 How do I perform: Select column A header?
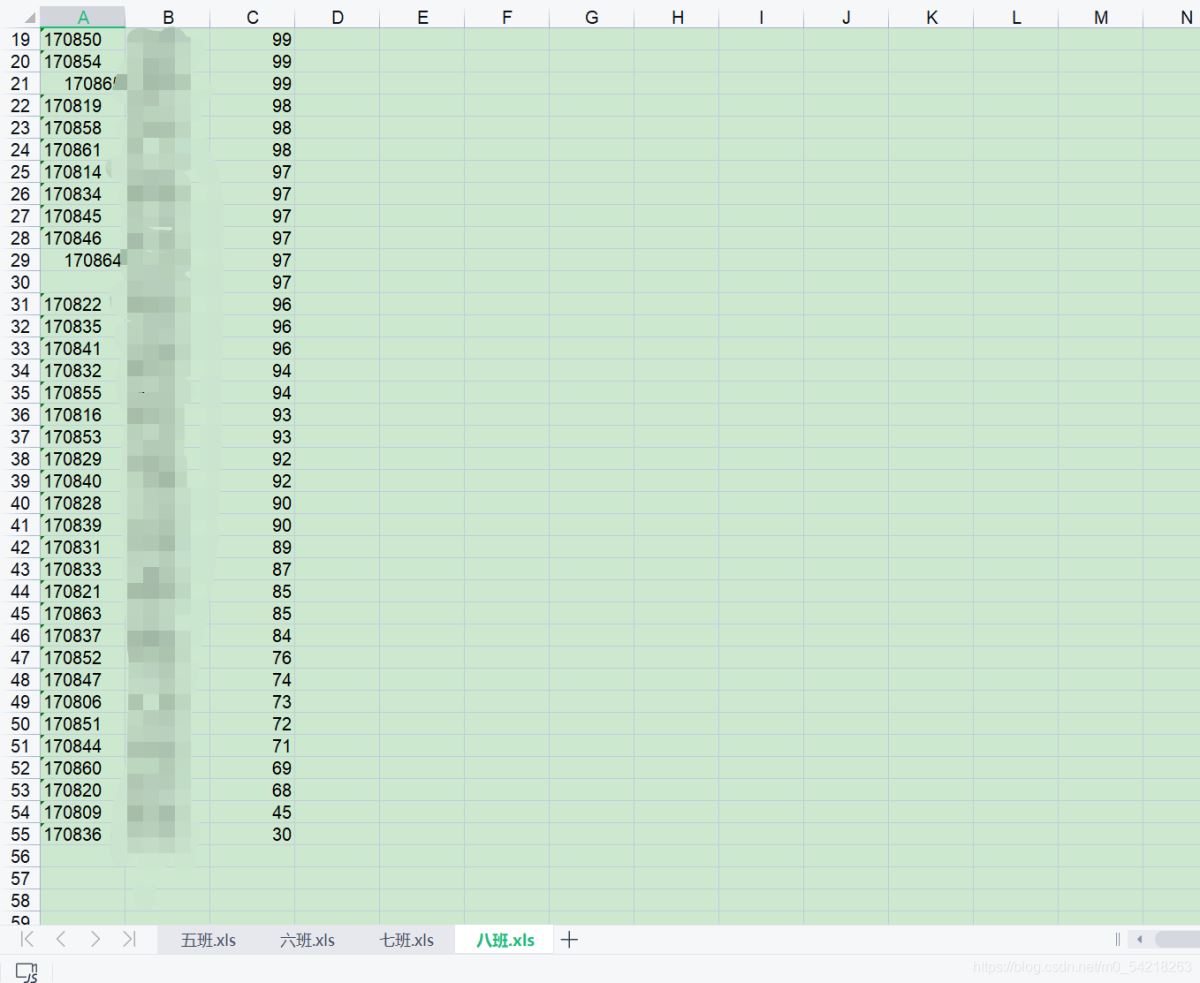point(83,17)
